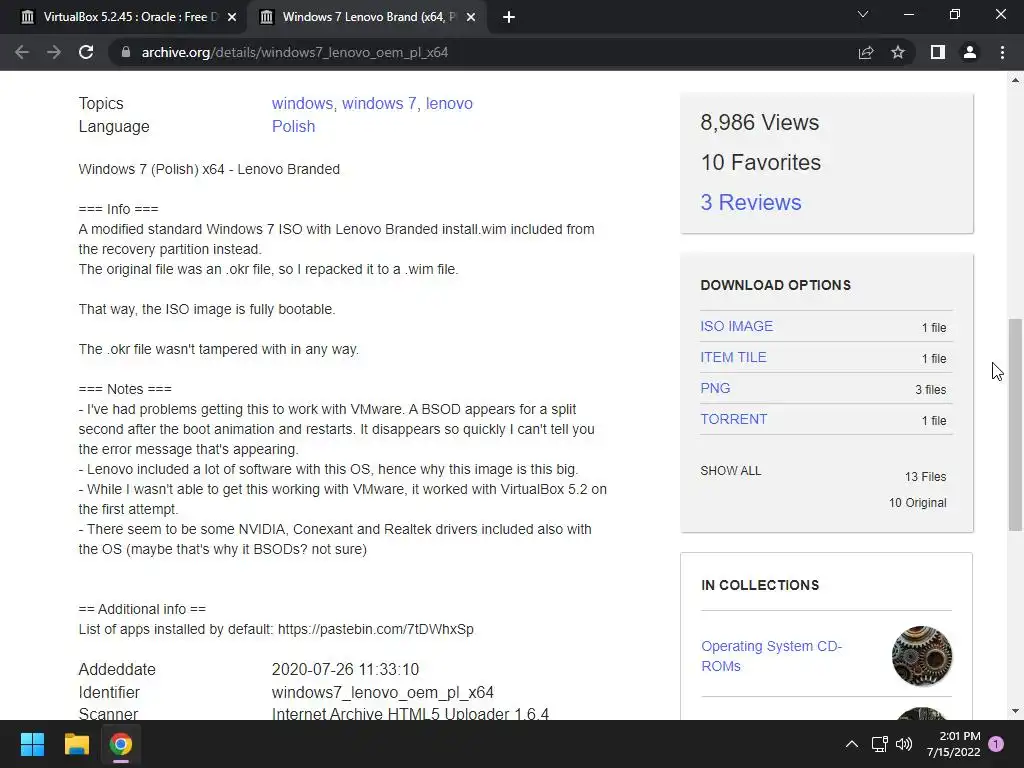This screenshot has height=768, width=1024.
Task: Click the Polish language link
Action: [293, 126]
